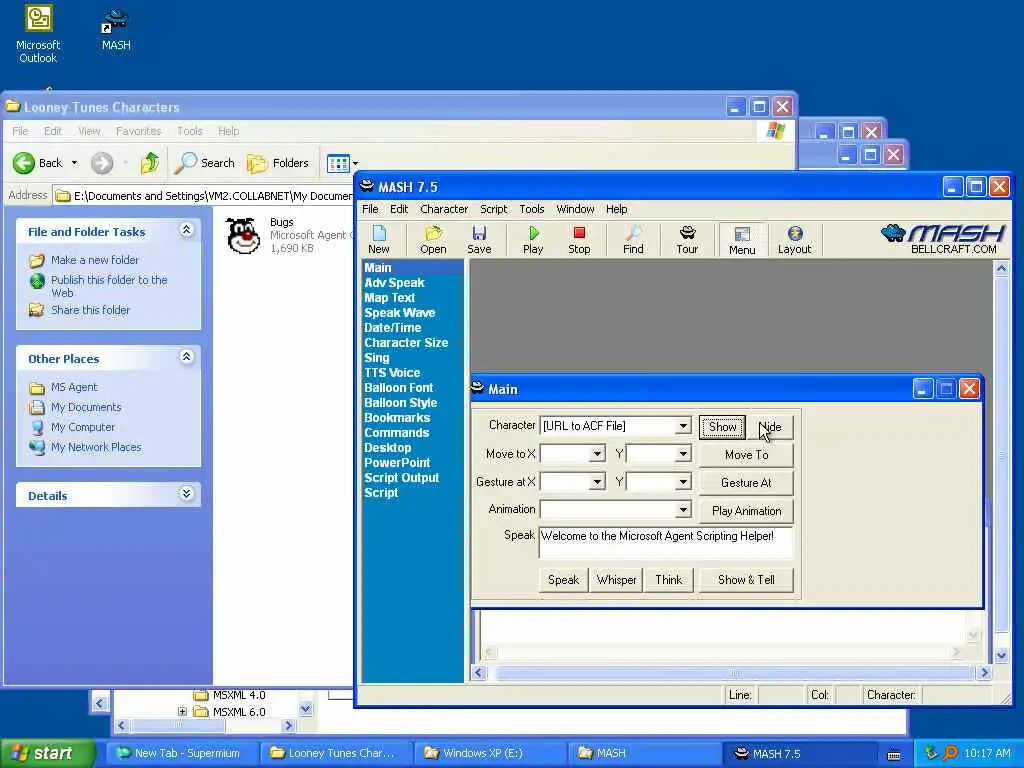This screenshot has width=1024, height=768.
Task: Open the Tools menu in MASH
Action: pyautogui.click(x=532, y=209)
